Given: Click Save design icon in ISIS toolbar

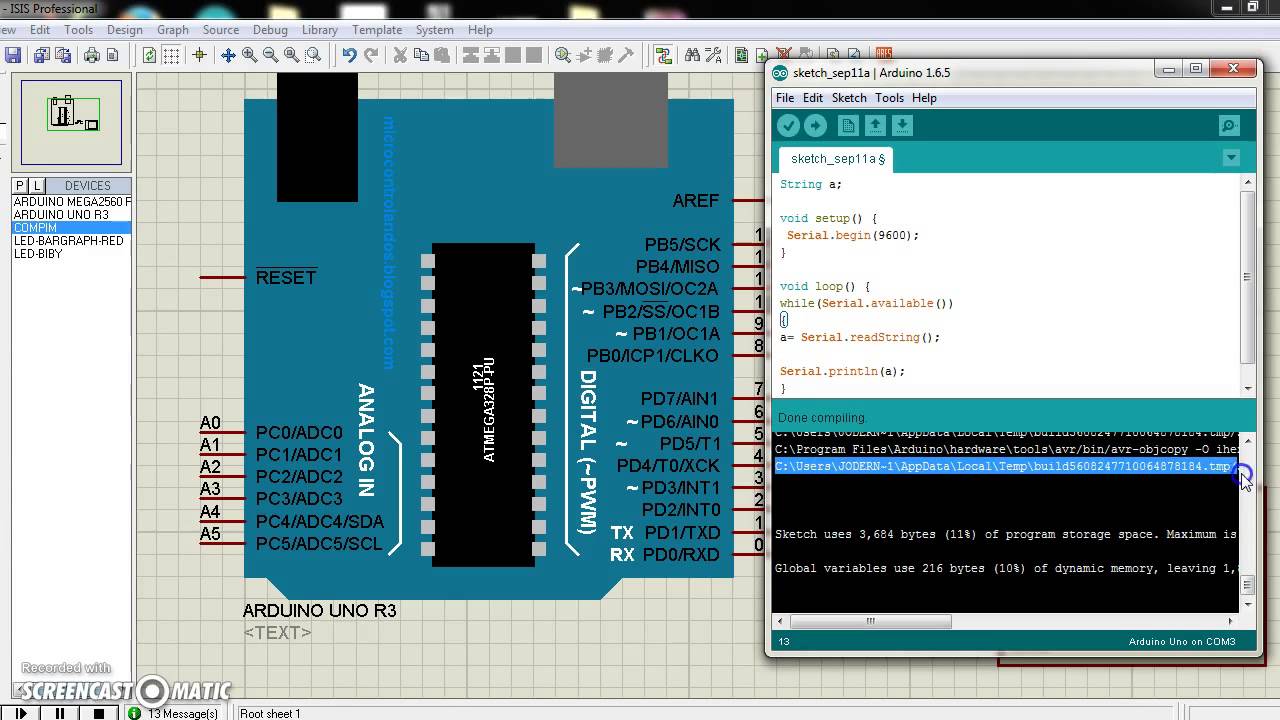Looking at the screenshot, I should pos(14,56).
